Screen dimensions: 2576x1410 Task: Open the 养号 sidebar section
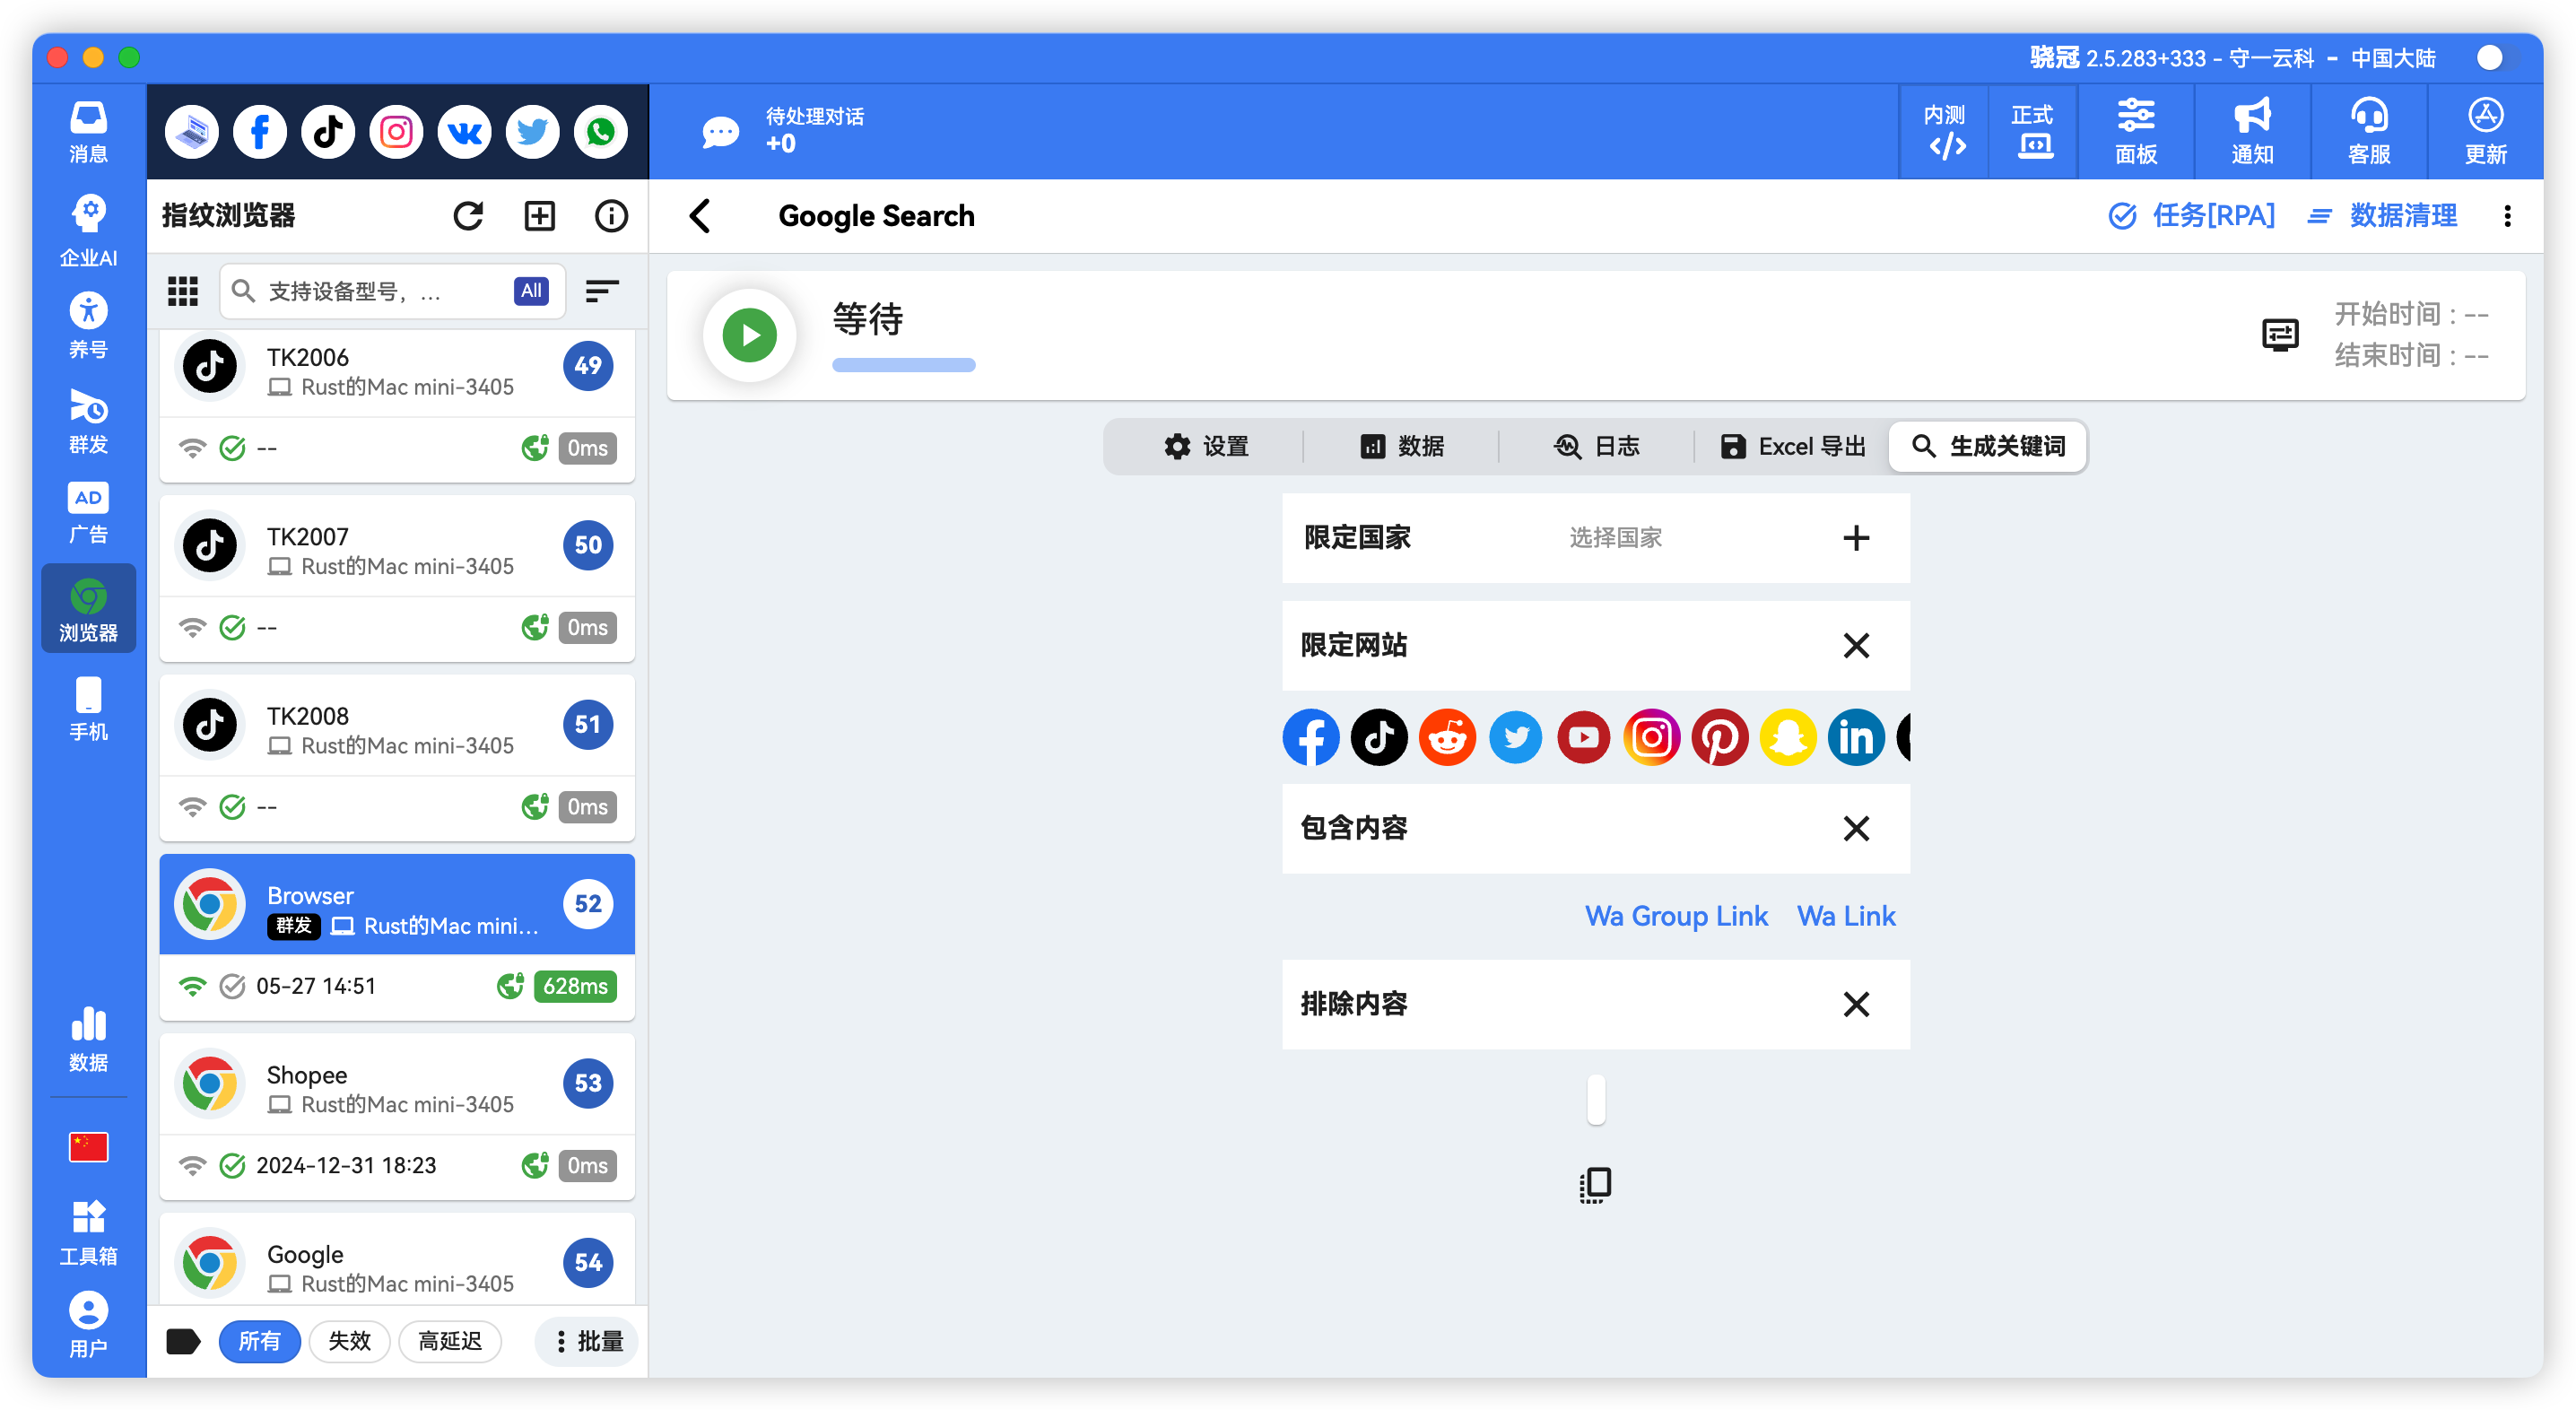pos(88,326)
